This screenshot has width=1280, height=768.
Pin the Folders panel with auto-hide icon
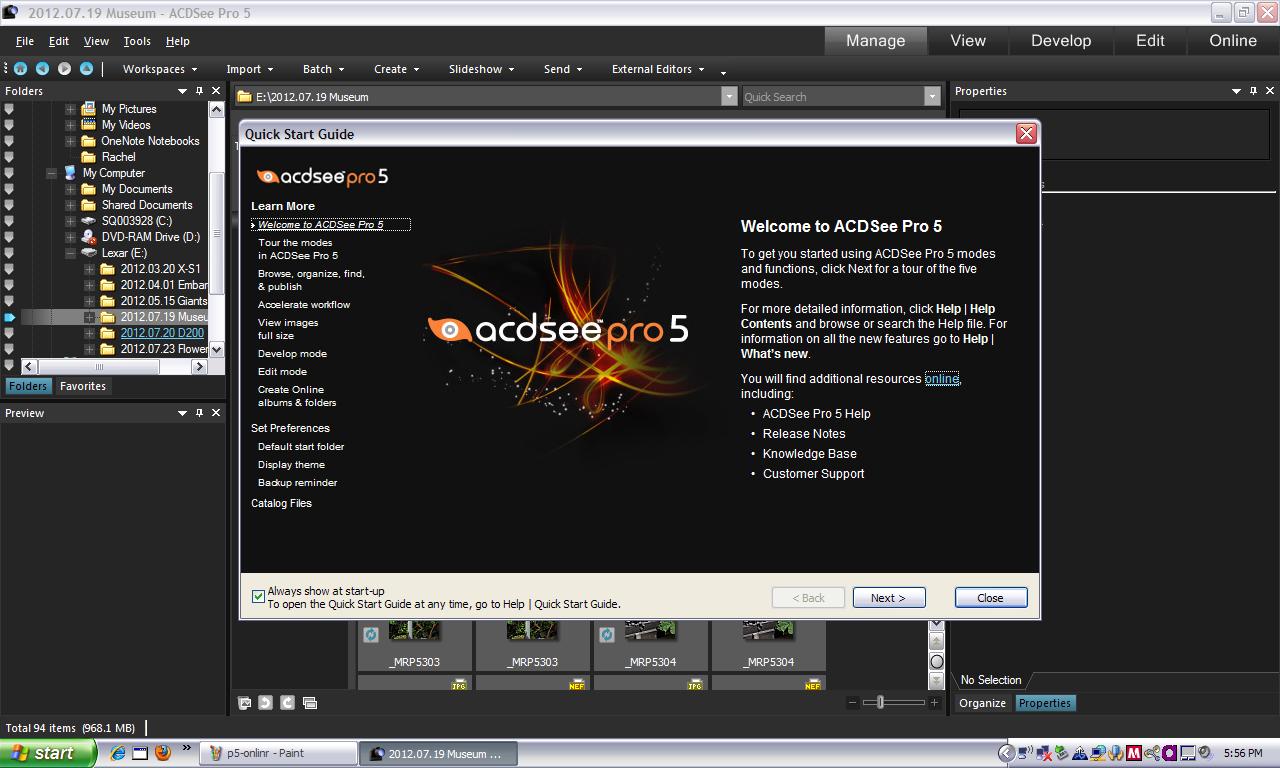point(199,91)
